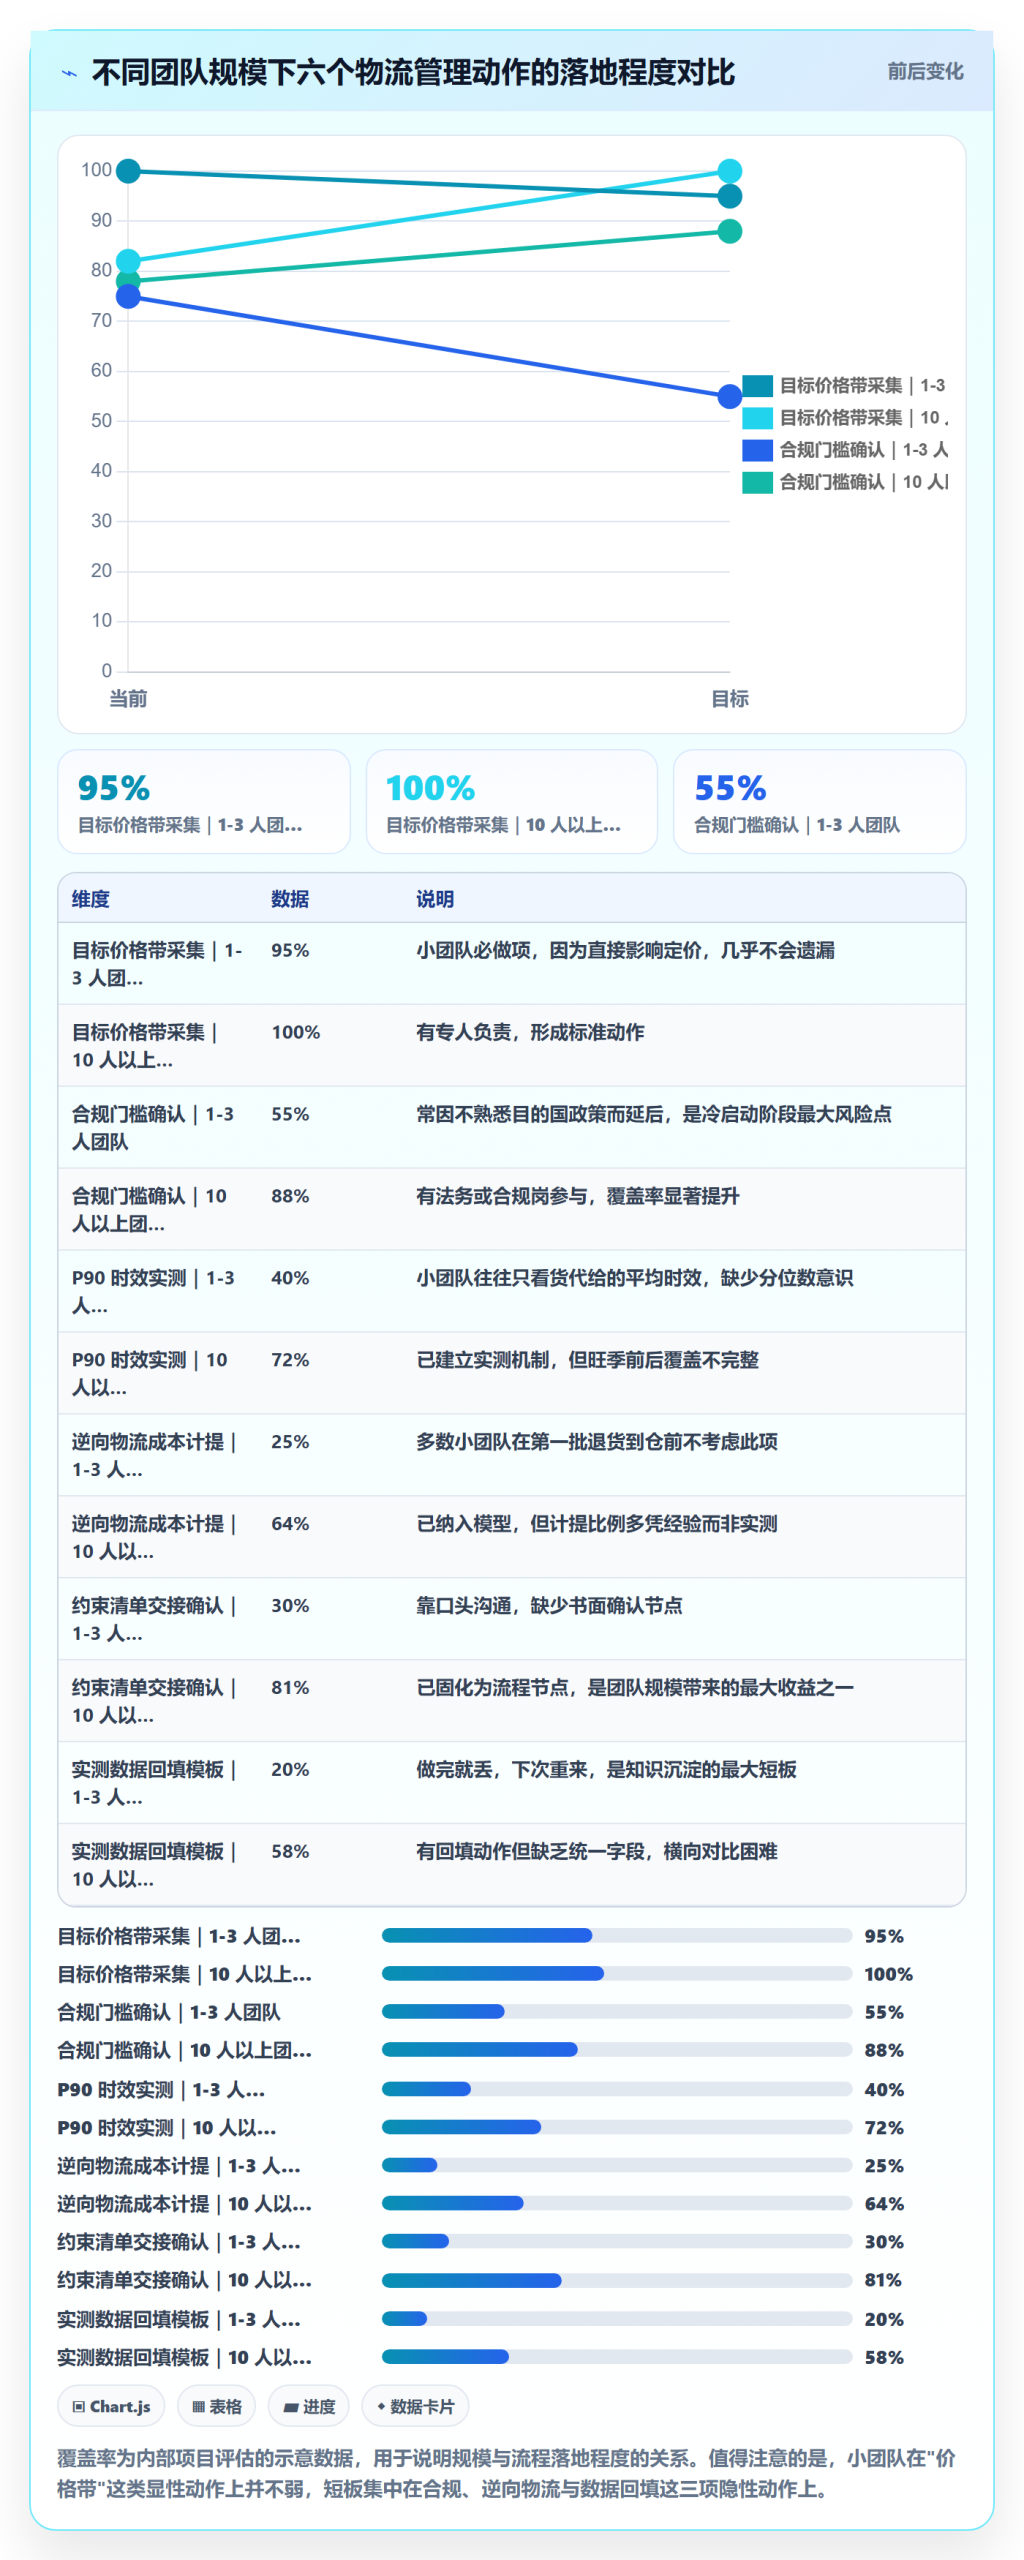Click the 72% value in the table
1024x2560 pixels.
pyautogui.click(x=290, y=1360)
